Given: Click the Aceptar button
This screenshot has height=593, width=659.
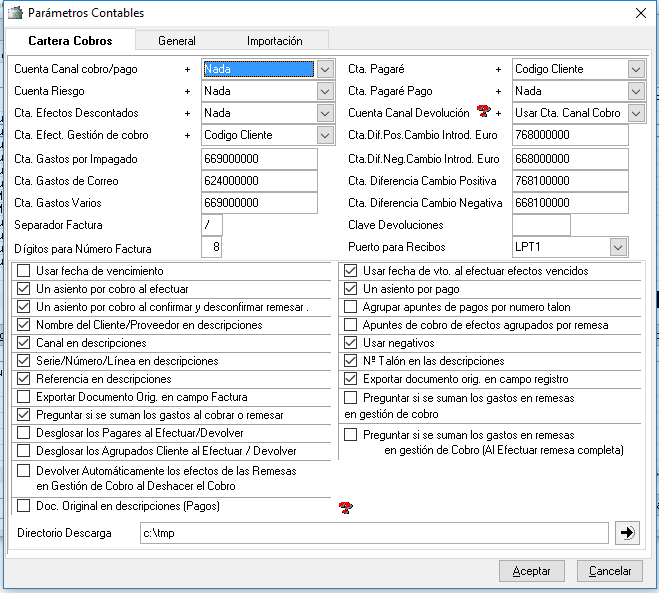Looking at the screenshot, I should [532, 571].
